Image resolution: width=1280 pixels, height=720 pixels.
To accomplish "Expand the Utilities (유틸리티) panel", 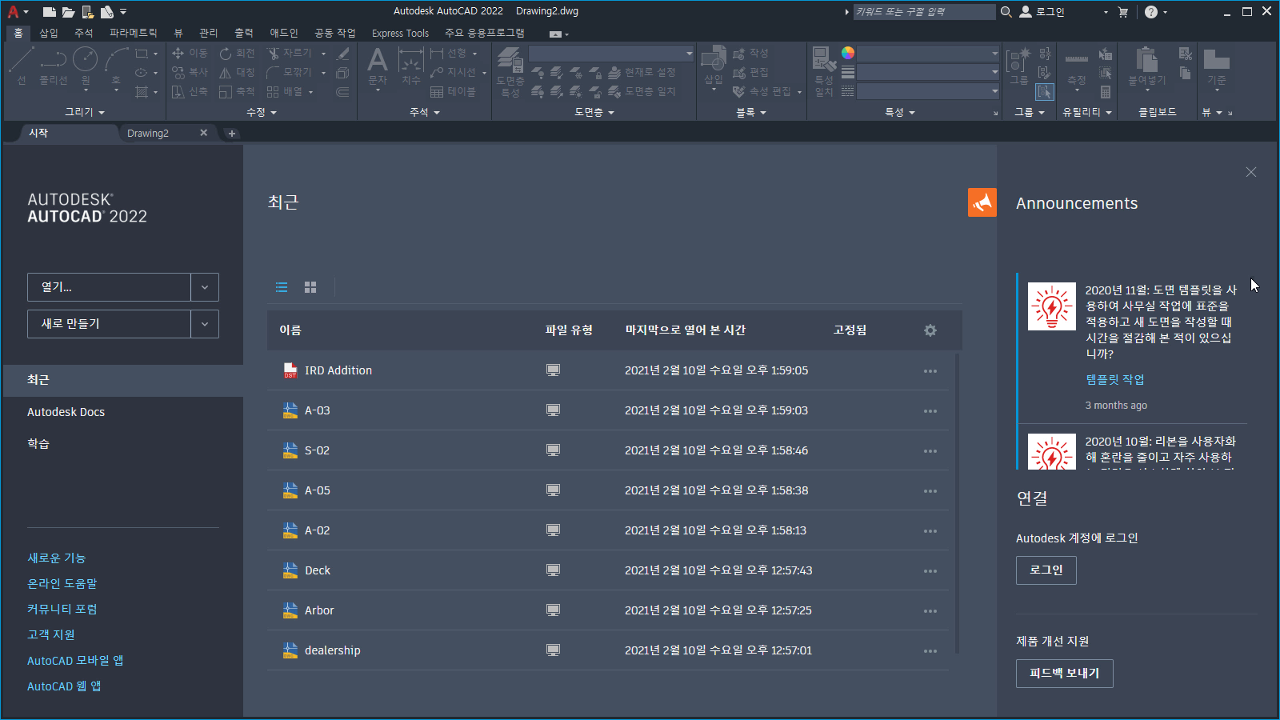I will [1087, 112].
